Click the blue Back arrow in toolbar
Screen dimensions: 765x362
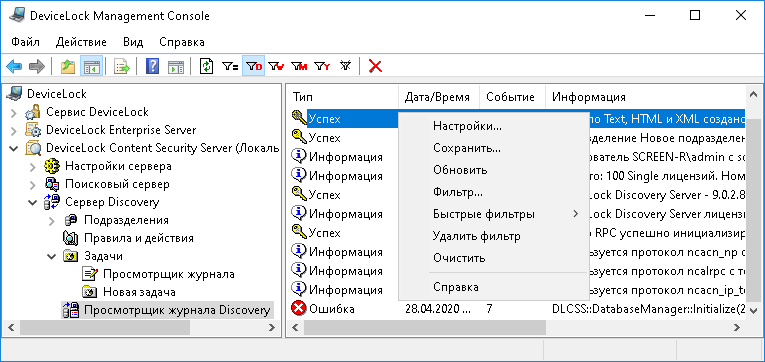click(x=15, y=66)
